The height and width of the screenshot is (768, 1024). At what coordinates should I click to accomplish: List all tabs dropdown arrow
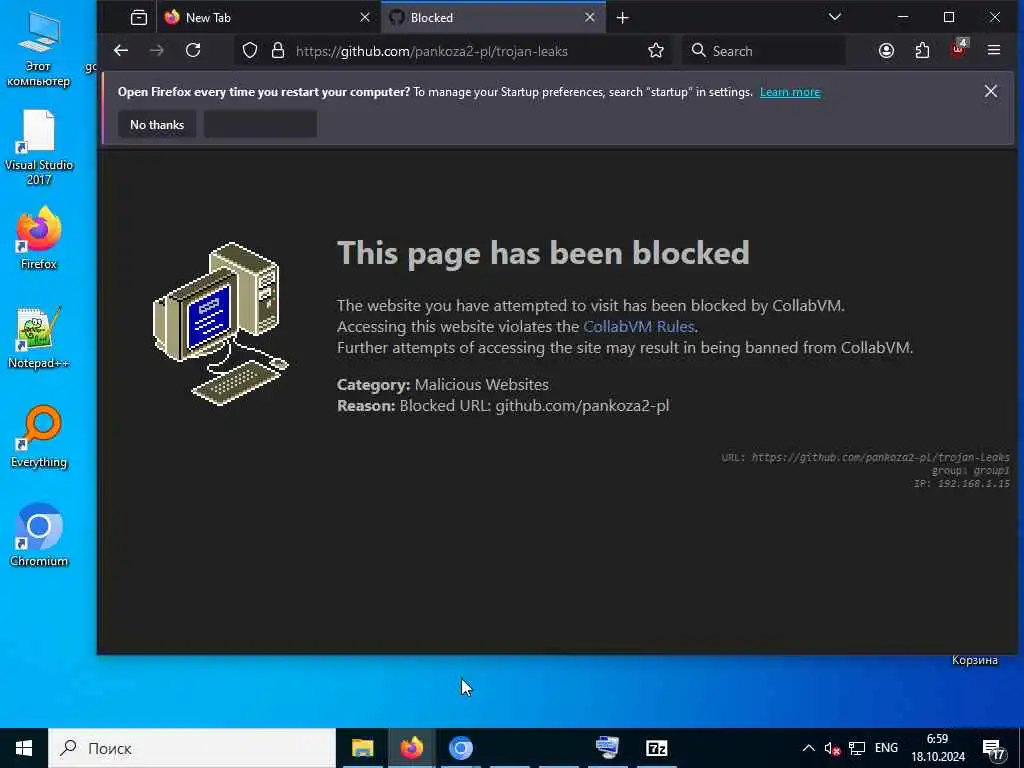tap(835, 17)
